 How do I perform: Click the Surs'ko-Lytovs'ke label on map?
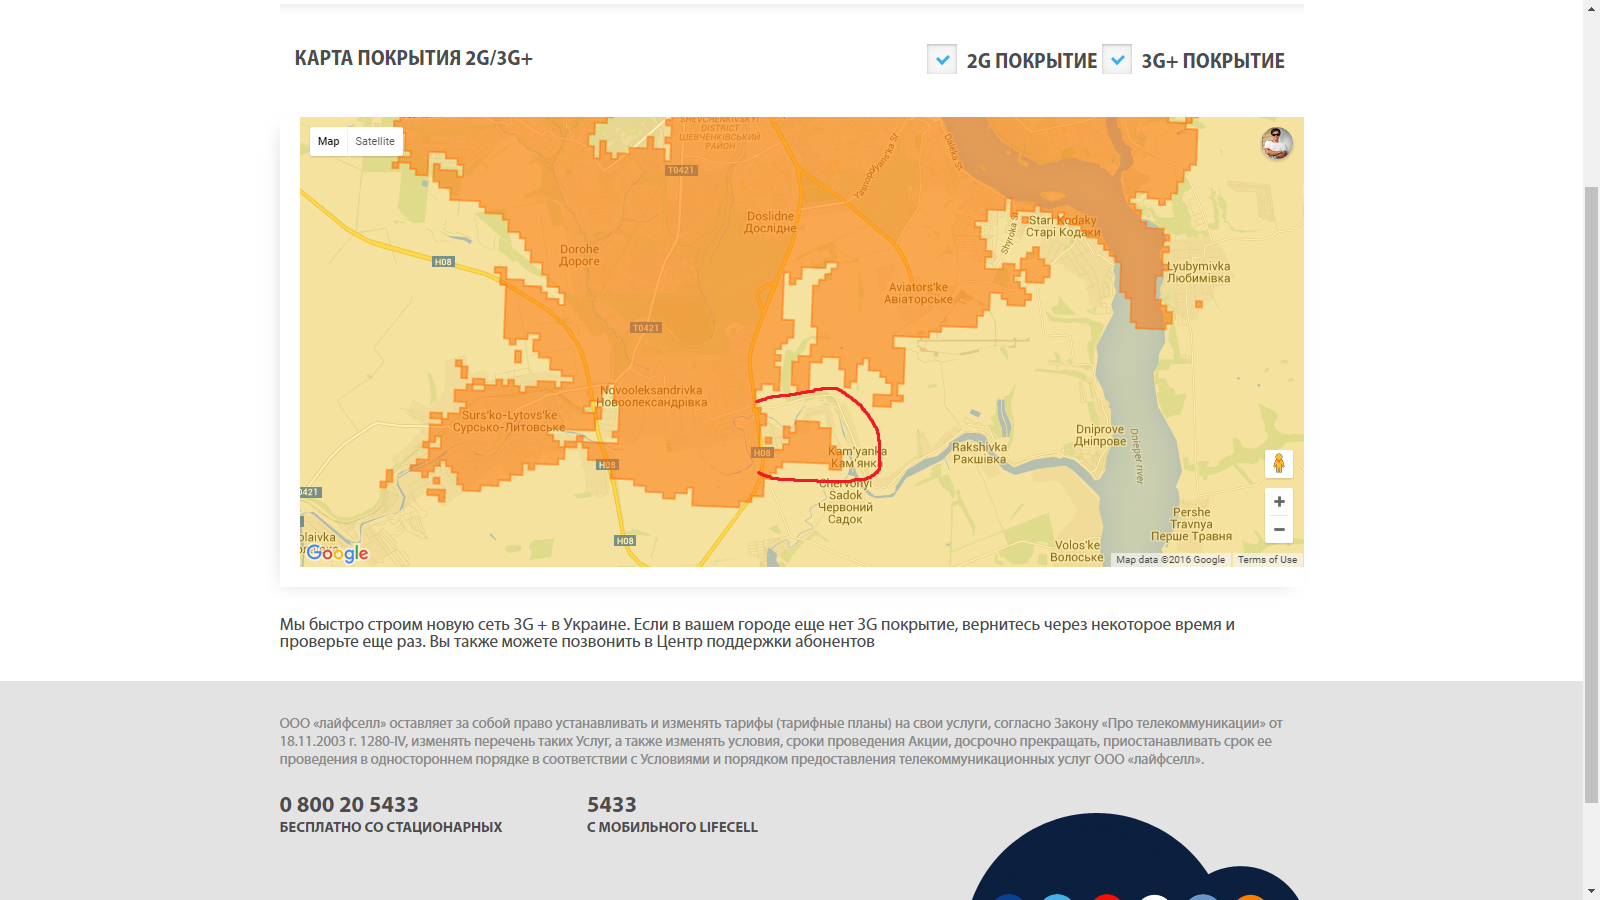click(x=509, y=421)
